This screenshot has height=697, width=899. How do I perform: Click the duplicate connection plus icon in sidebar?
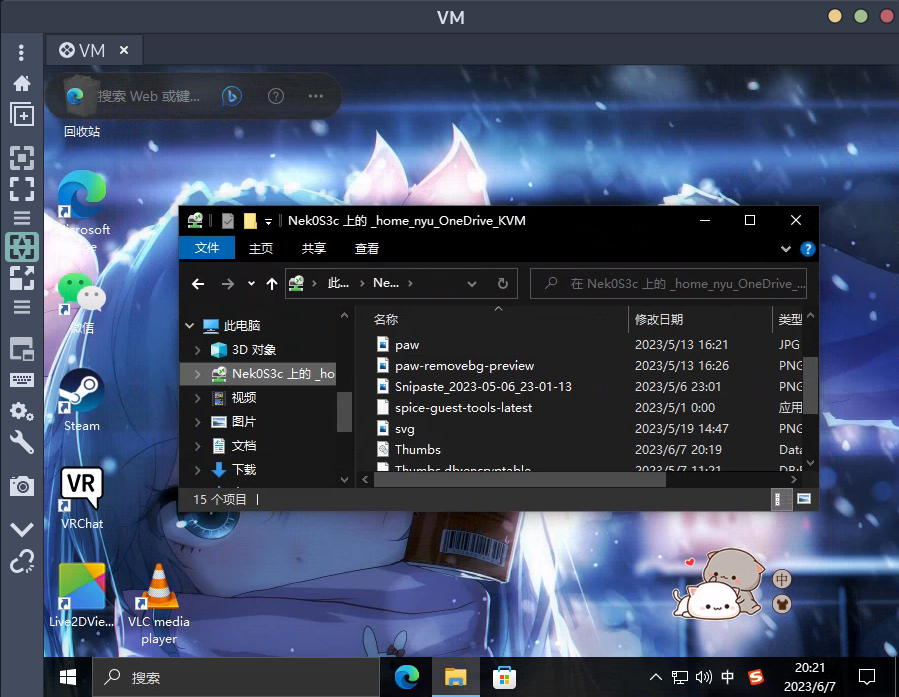[22, 115]
